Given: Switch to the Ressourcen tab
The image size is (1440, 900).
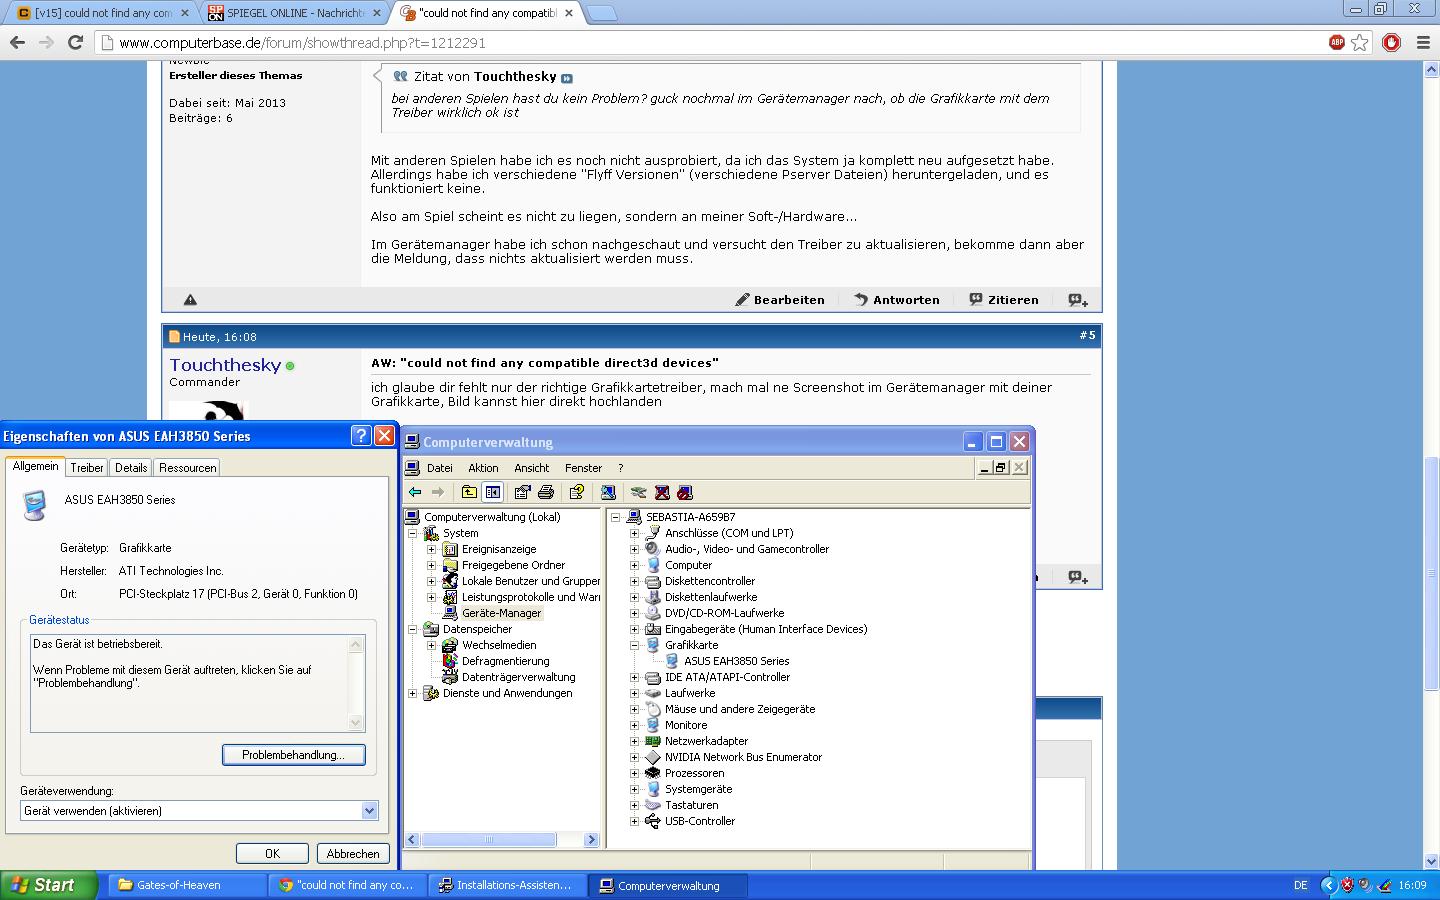Looking at the screenshot, I should pos(187,468).
